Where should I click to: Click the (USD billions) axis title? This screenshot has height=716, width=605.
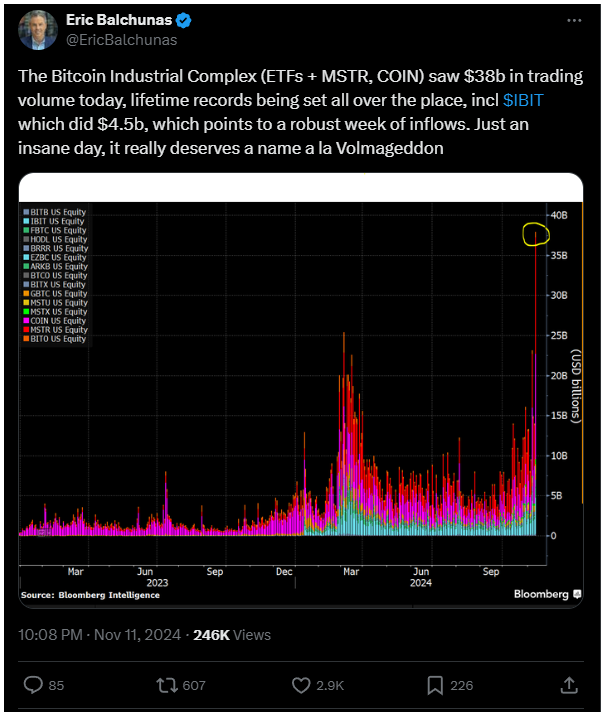(576, 386)
